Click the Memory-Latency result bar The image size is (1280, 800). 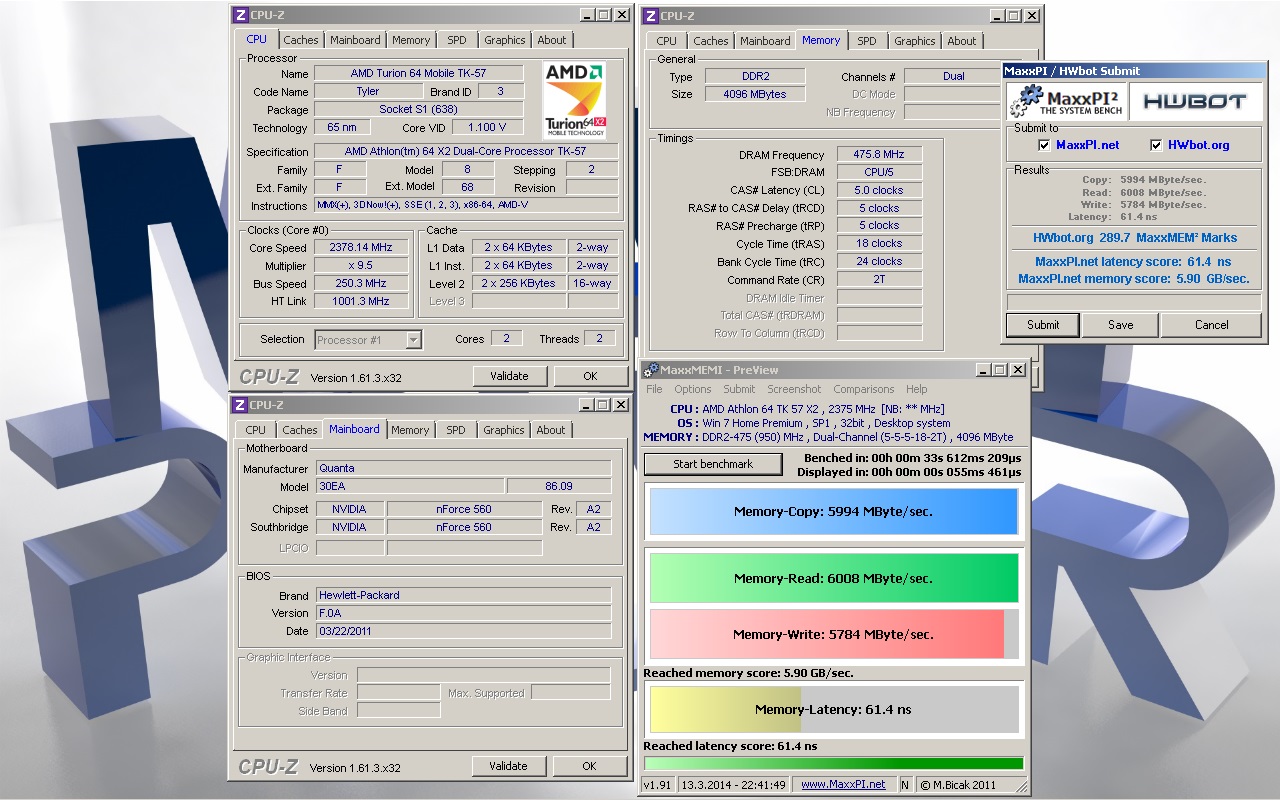click(x=833, y=709)
